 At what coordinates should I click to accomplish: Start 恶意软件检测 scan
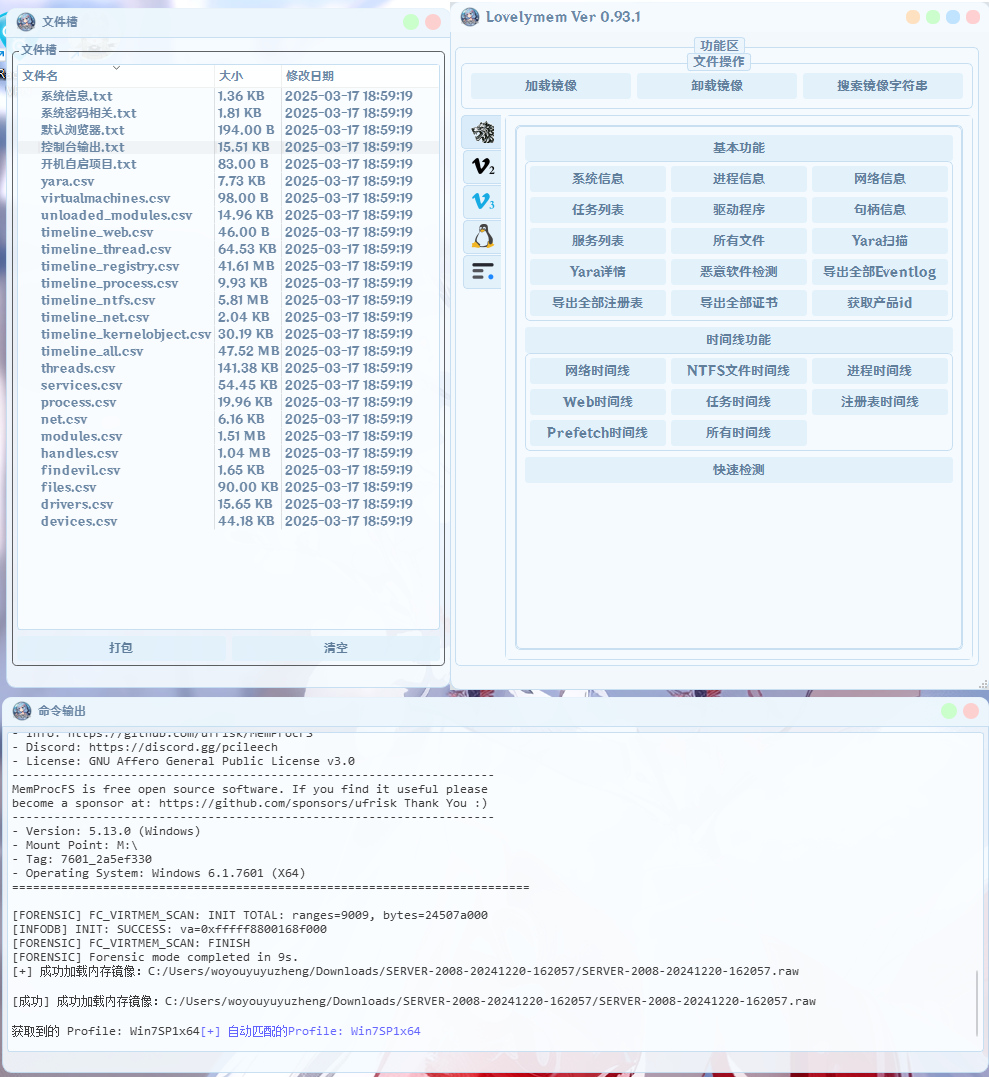(x=738, y=272)
